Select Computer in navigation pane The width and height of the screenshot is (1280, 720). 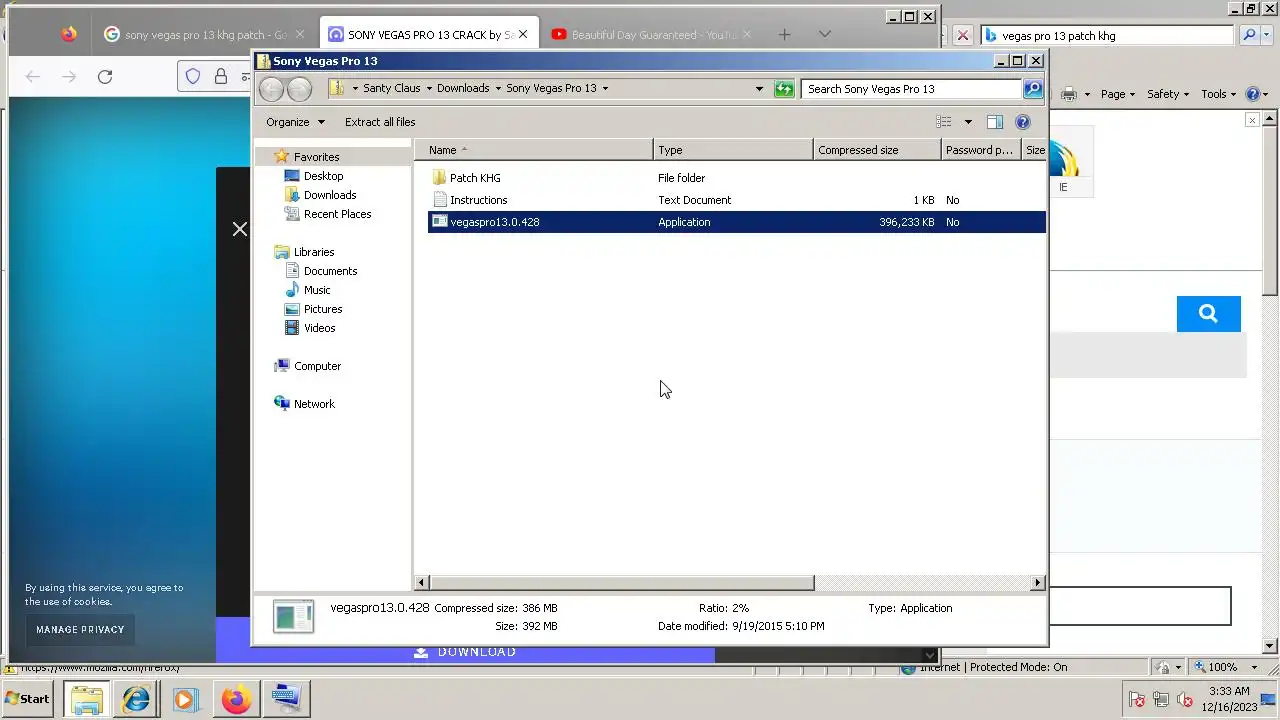point(317,366)
